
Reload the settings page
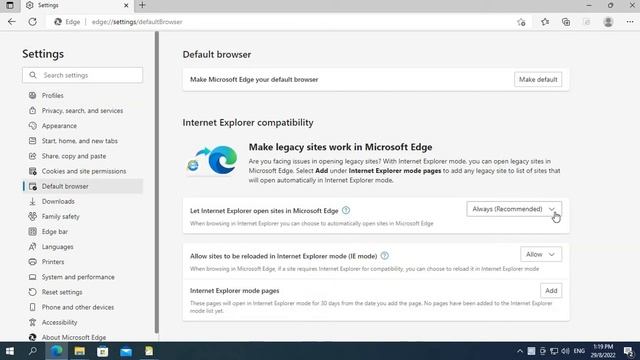click(x=33, y=22)
